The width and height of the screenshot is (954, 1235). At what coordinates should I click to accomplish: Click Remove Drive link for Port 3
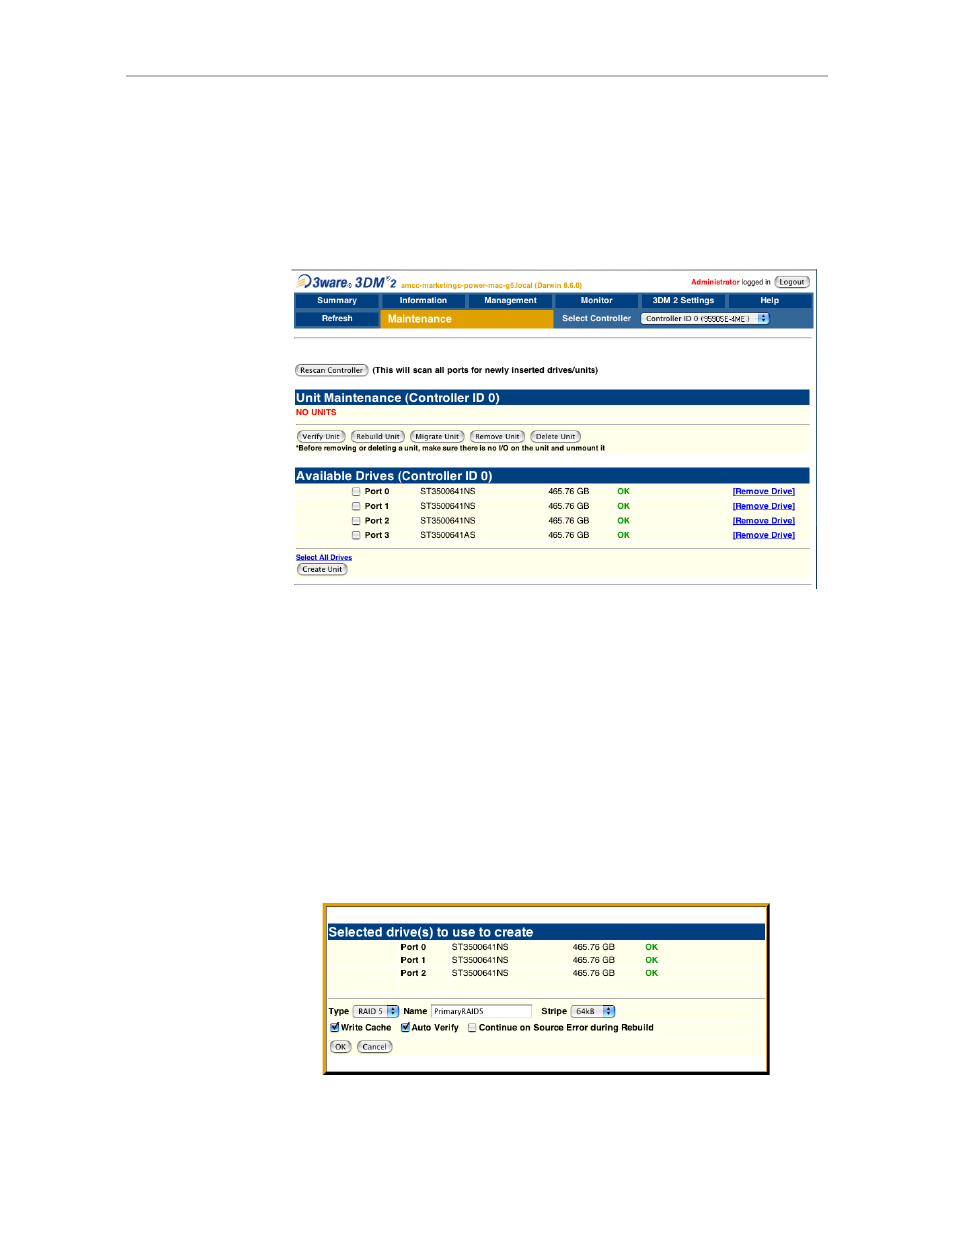(x=764, y=535)
